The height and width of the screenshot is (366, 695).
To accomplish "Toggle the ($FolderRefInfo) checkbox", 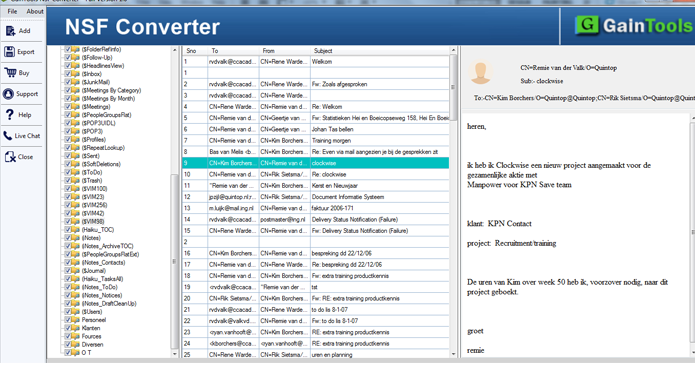I will point(68,49).
